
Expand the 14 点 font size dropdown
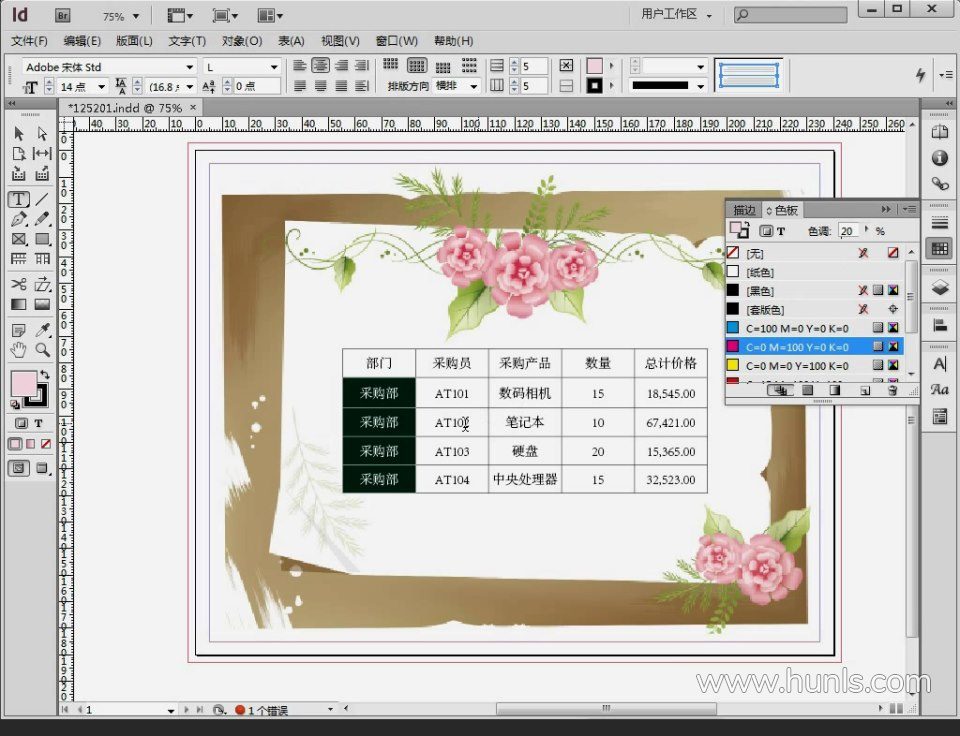click(x=103, y=87)
